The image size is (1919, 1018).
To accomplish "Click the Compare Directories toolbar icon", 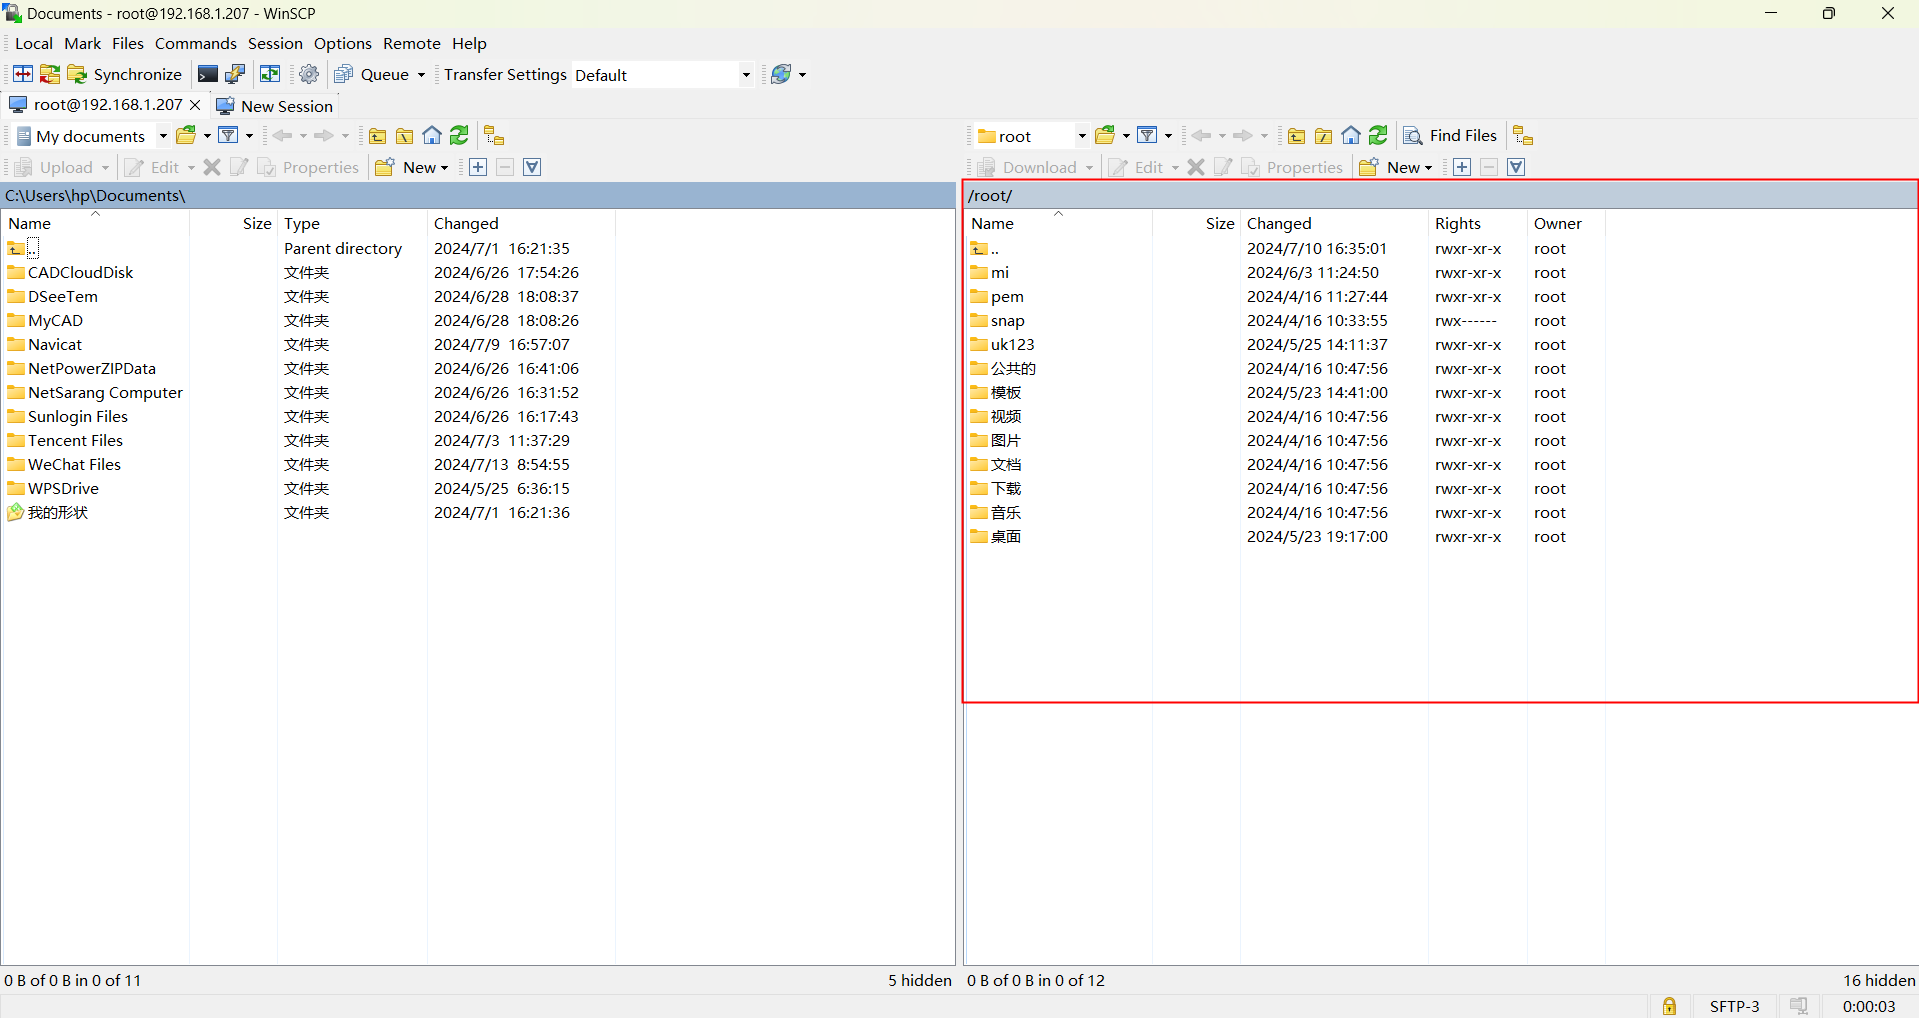I will (23, 74).
